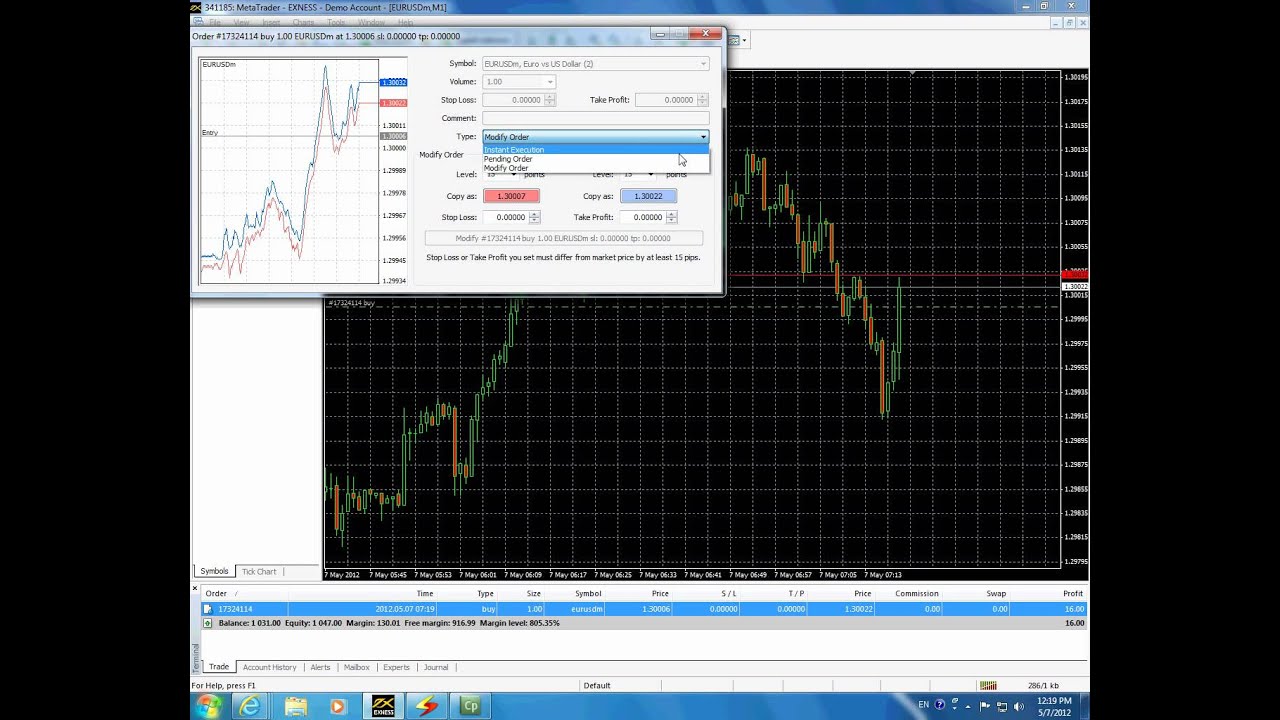Open the Alerts tab in Terminal
This screenshot has width=1280, height=720.
pyautogui.click(x=320, y=667)
